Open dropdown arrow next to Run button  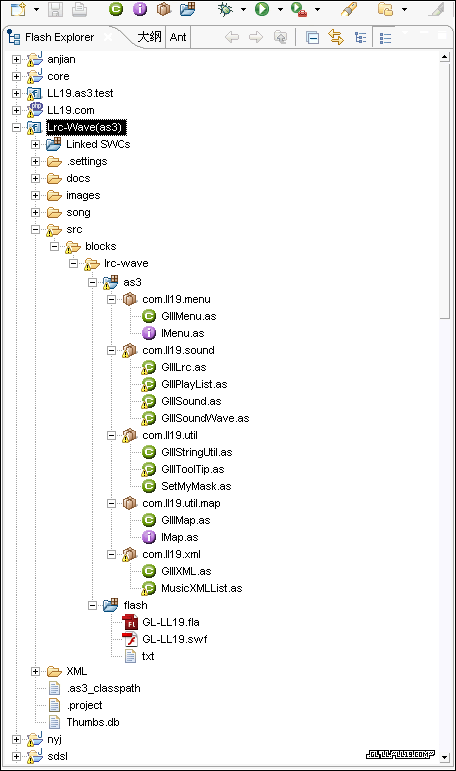click(280, 9)
